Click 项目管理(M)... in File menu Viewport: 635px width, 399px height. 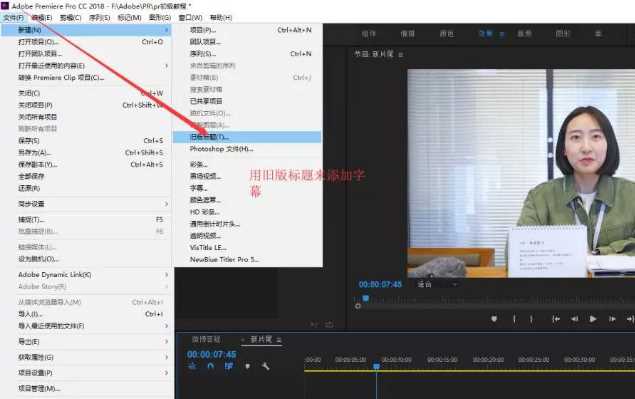click(86, 388)
